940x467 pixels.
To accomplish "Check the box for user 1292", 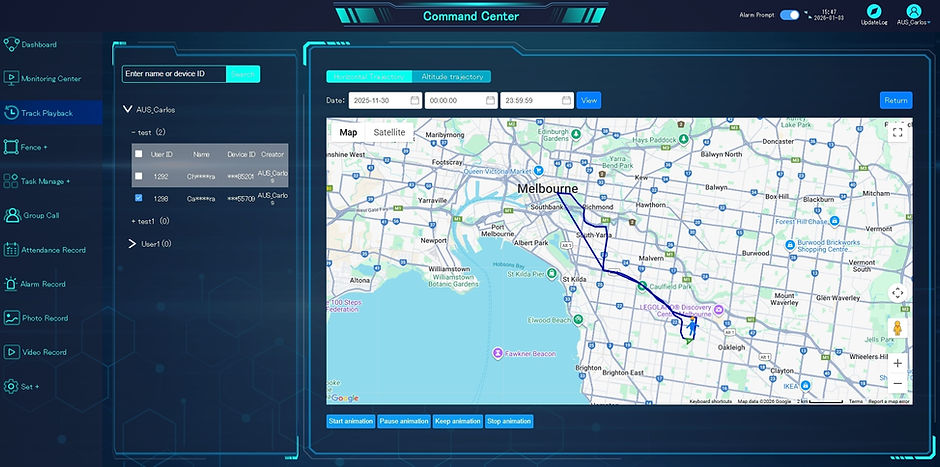I will [138, 176].
